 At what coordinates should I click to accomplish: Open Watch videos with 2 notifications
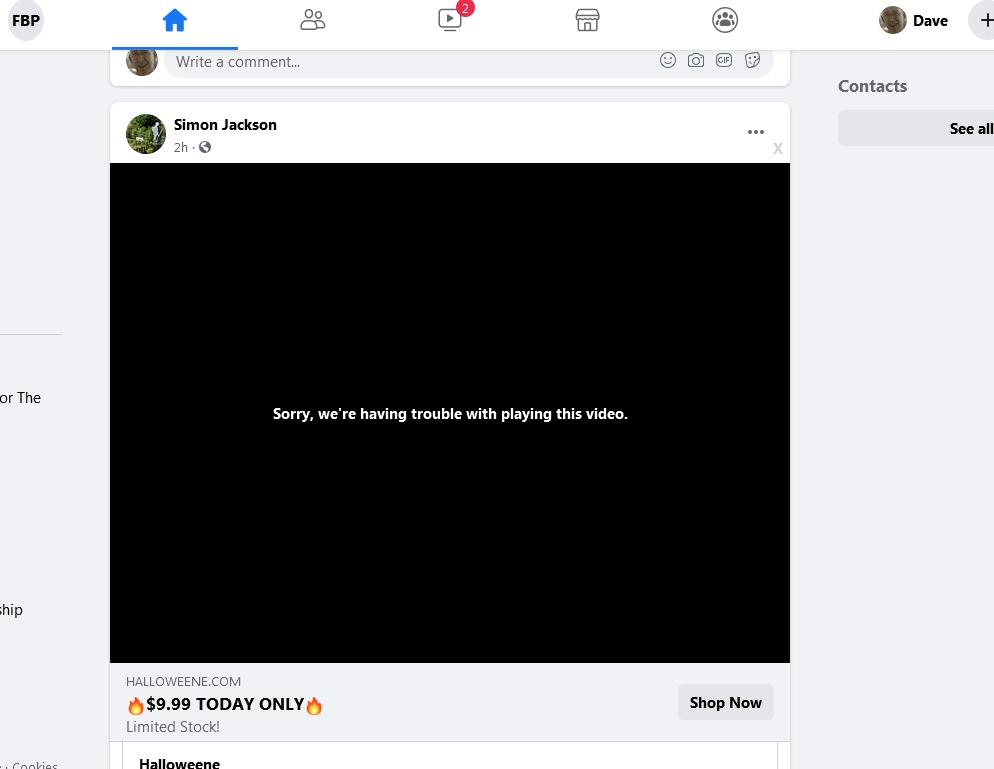[450, 21]
